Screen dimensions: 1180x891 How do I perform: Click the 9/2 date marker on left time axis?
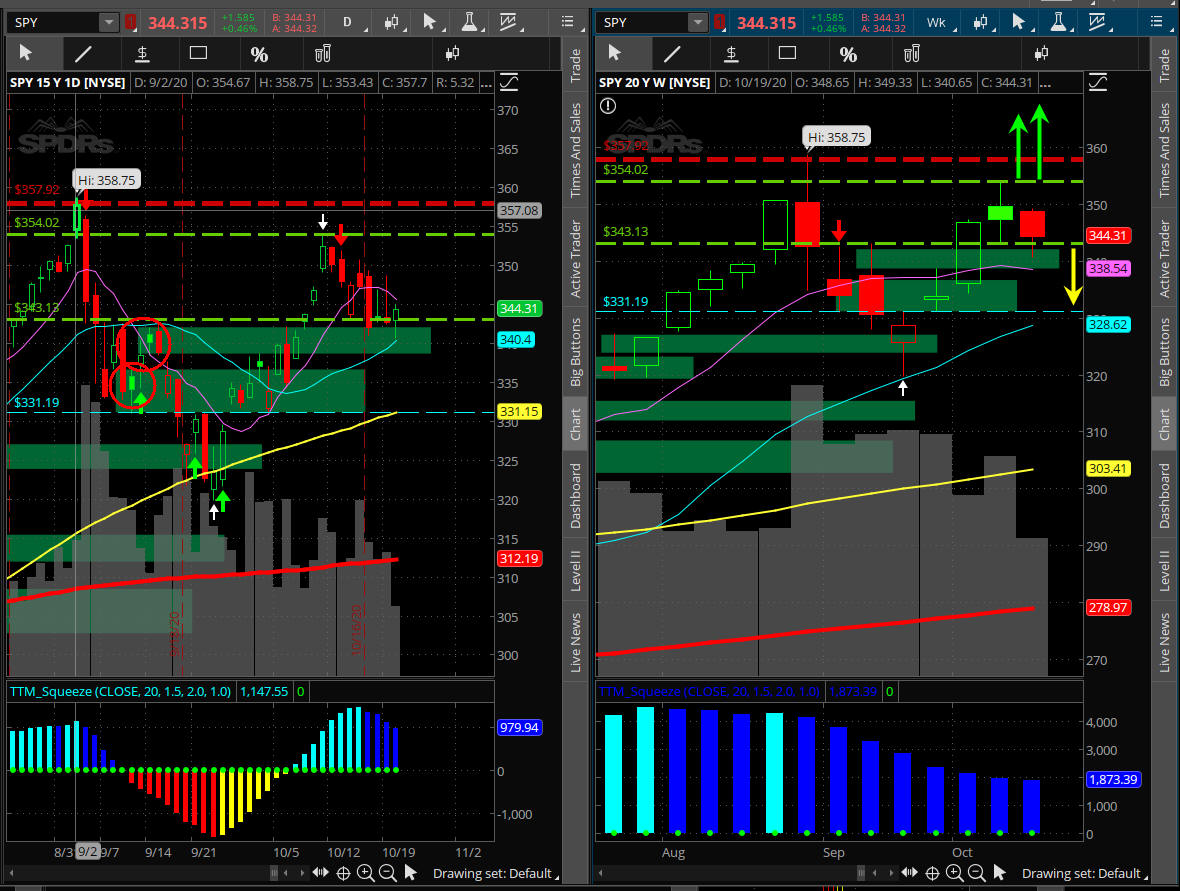(x=87, y=852)
